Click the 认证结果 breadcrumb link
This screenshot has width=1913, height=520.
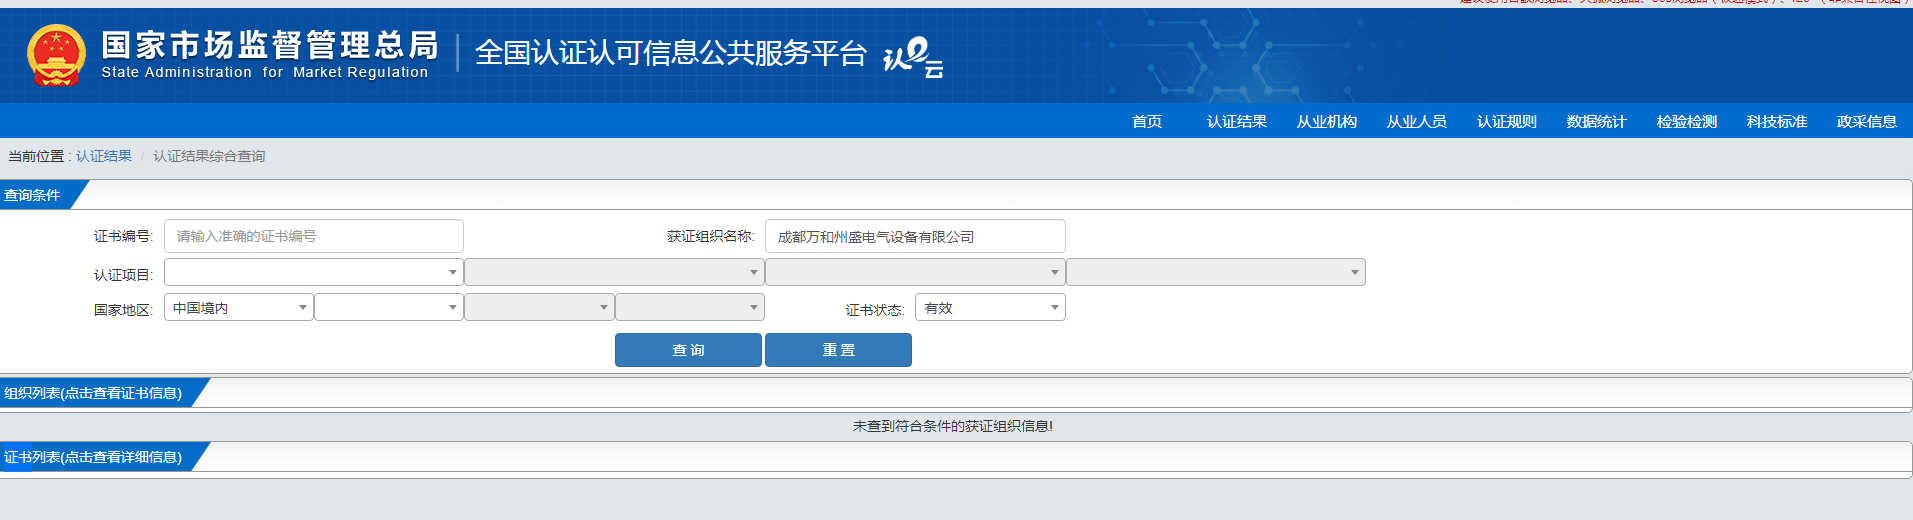coord(104,156)
